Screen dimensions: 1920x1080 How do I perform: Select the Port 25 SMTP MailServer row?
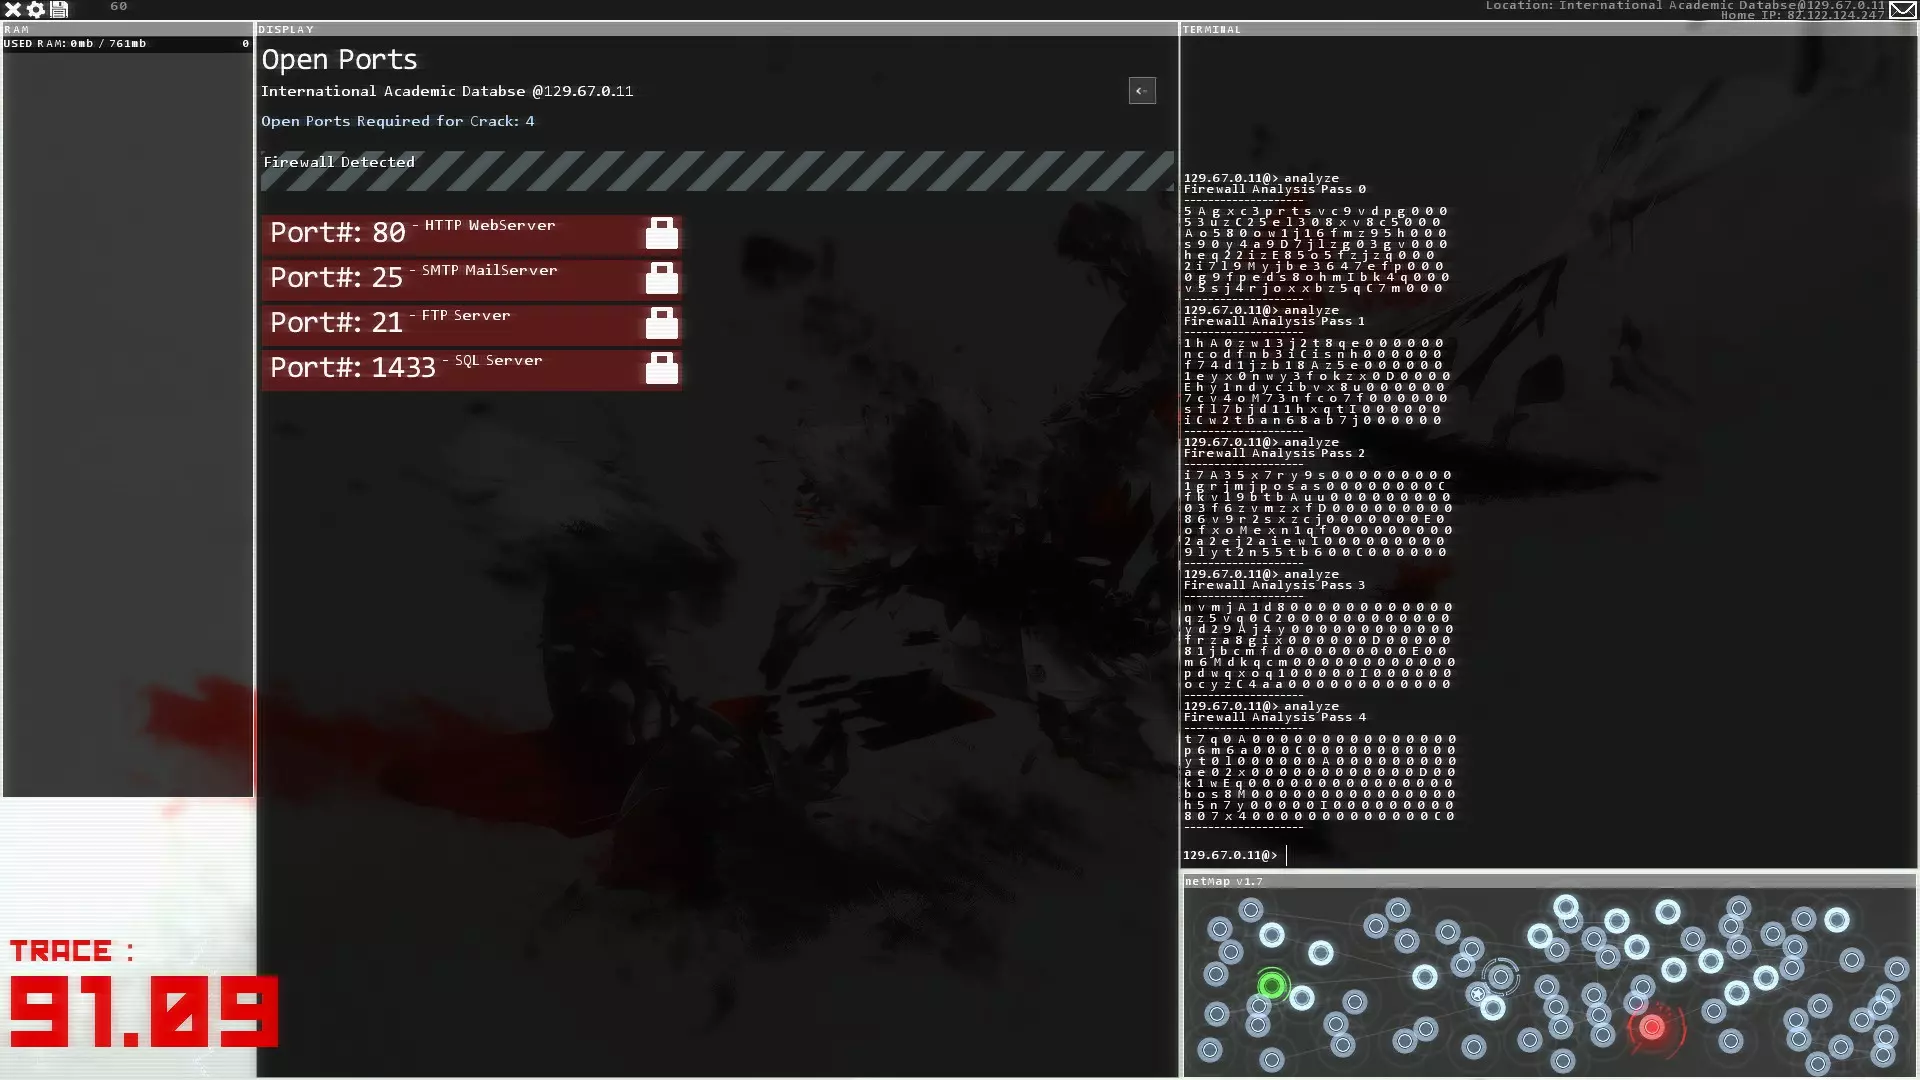[450, 278]
